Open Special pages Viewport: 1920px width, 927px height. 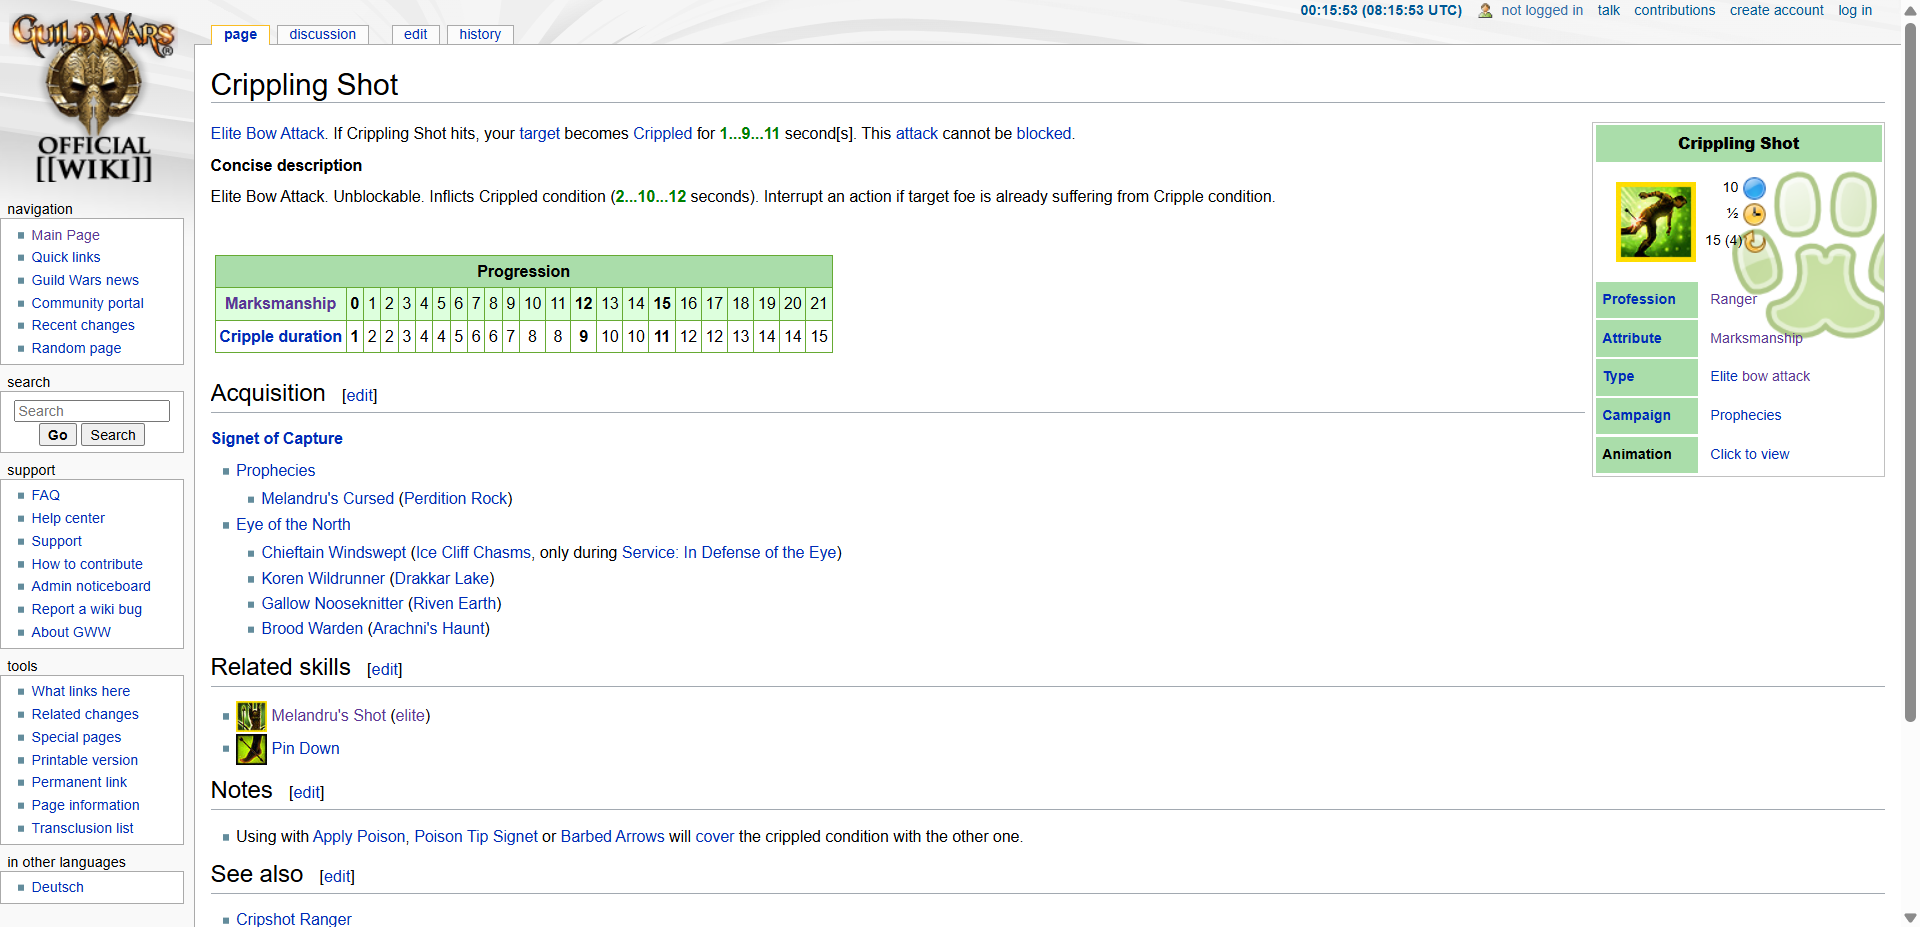pos(76,737)
